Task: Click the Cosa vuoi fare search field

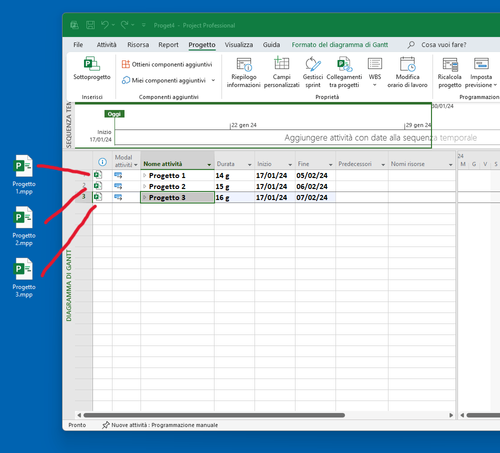Action: point(443,45)
